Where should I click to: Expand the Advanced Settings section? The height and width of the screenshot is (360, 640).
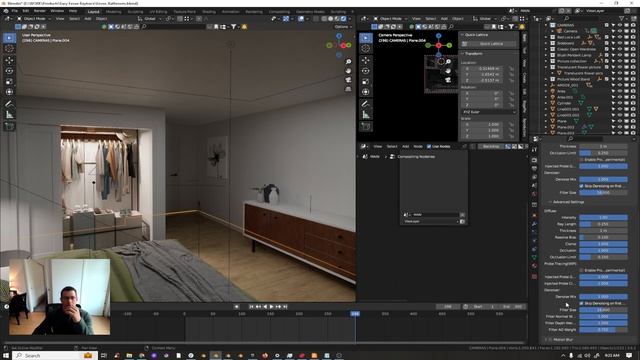point(567,202)
